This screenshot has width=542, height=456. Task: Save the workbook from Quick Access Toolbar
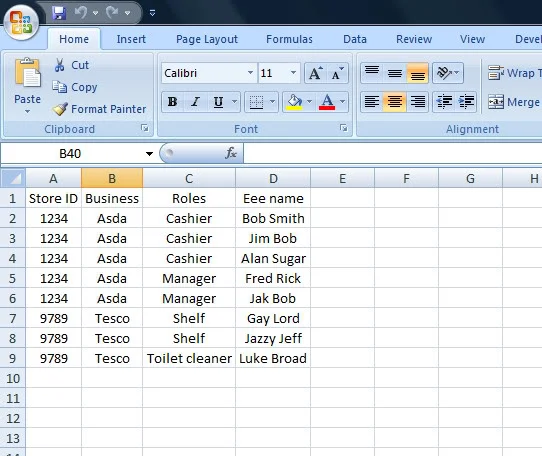pyautogui.click(x=59, y=13)
